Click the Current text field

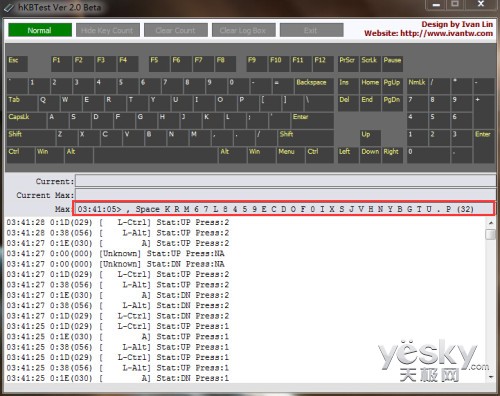point(285,181)
